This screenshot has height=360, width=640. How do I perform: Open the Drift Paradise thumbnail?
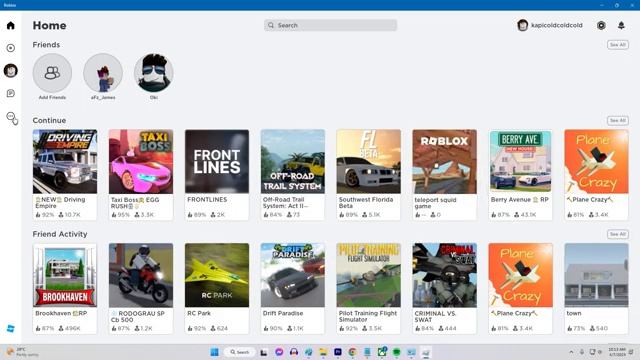coord(293,275)
